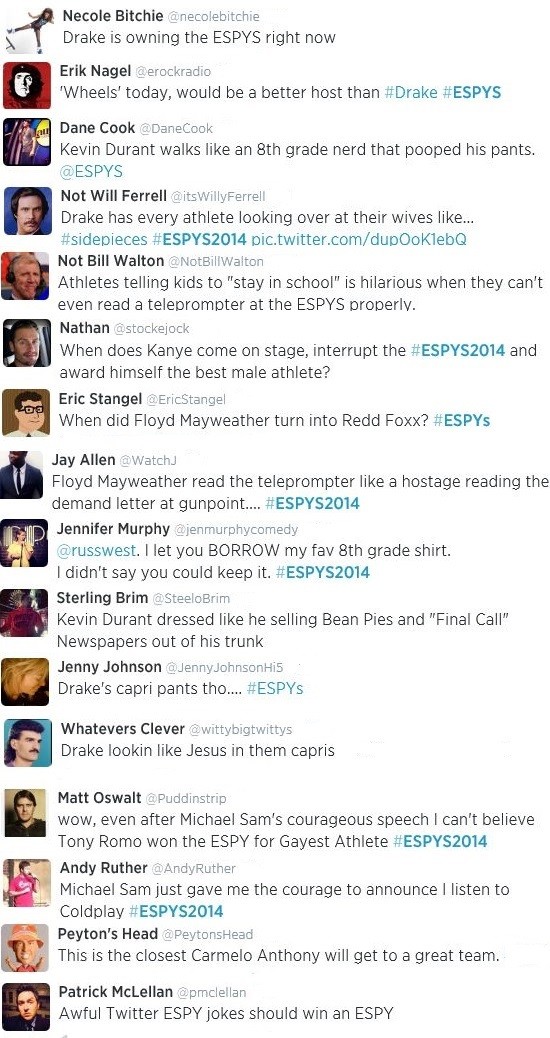Viewport: 550px width, 1038px height.
Task: Open @NotBillWalton handle
Action: pyautogui.click(x=214, y=261)
